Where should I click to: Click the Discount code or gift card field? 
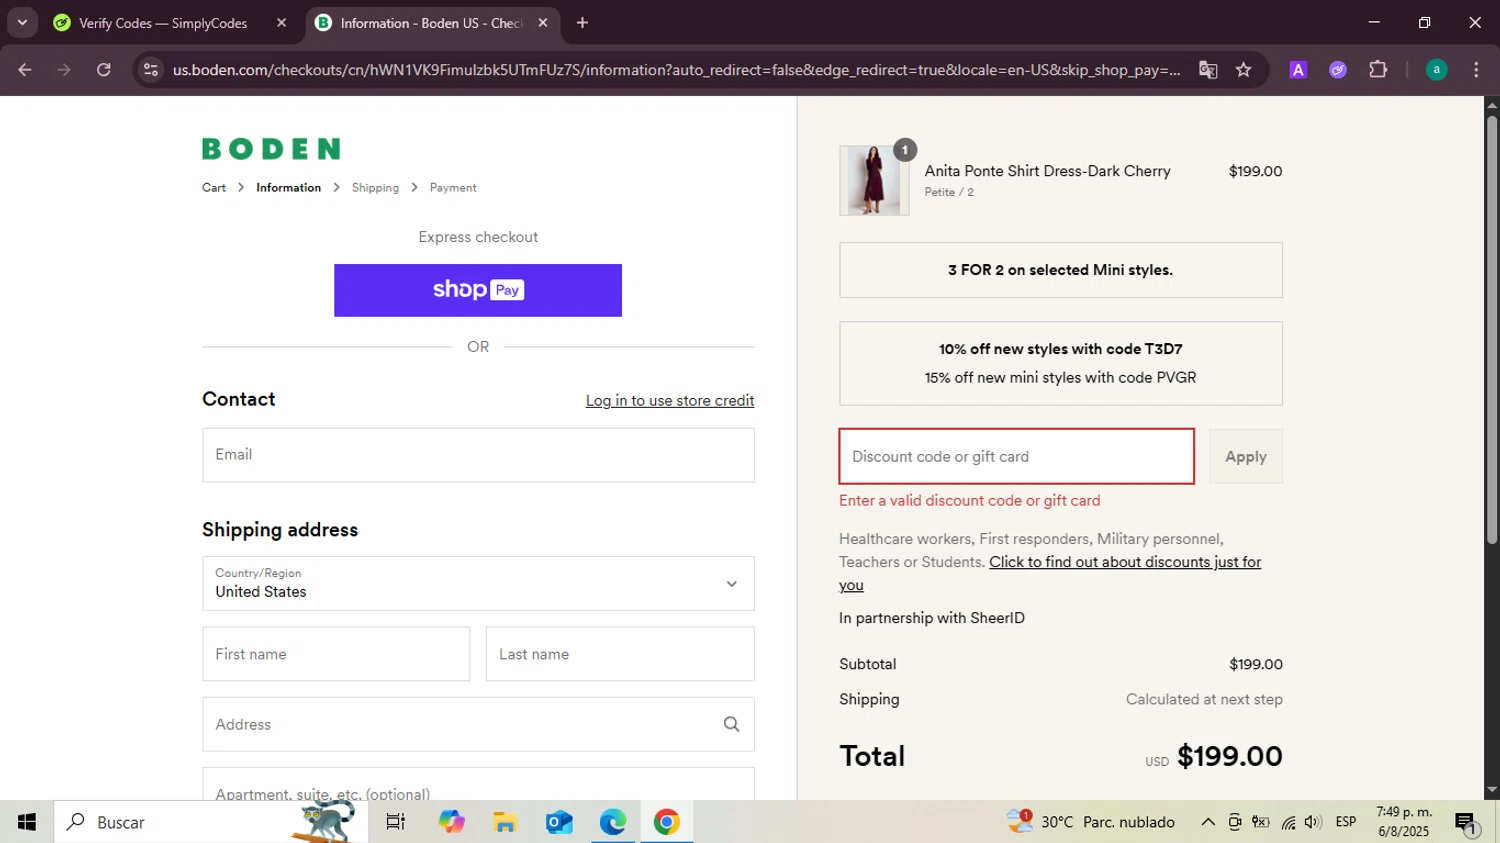click(1016, 457)
